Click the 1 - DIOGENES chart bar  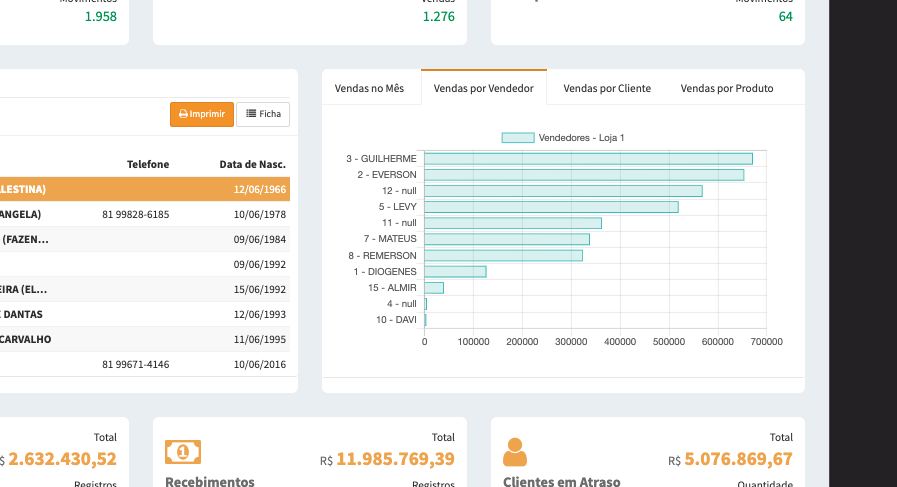coord(455,271)
